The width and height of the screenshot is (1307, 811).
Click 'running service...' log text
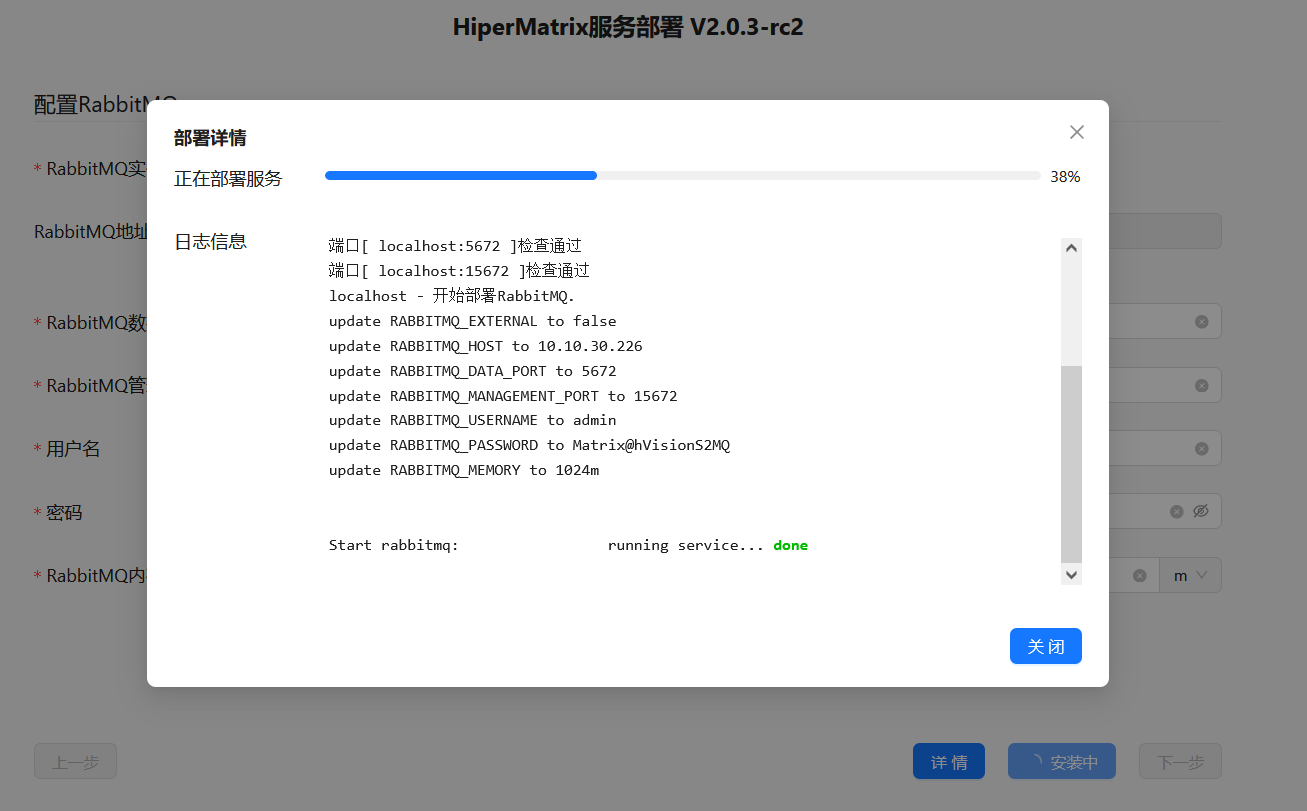tap(686, 545)
